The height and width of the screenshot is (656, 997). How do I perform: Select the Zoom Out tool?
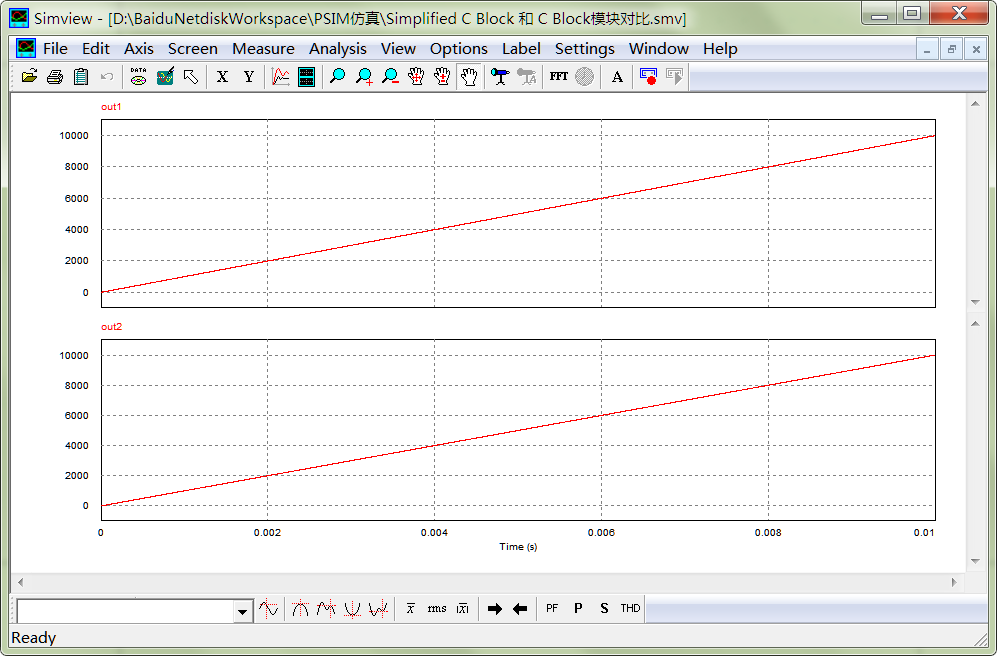tap(389, 76)
